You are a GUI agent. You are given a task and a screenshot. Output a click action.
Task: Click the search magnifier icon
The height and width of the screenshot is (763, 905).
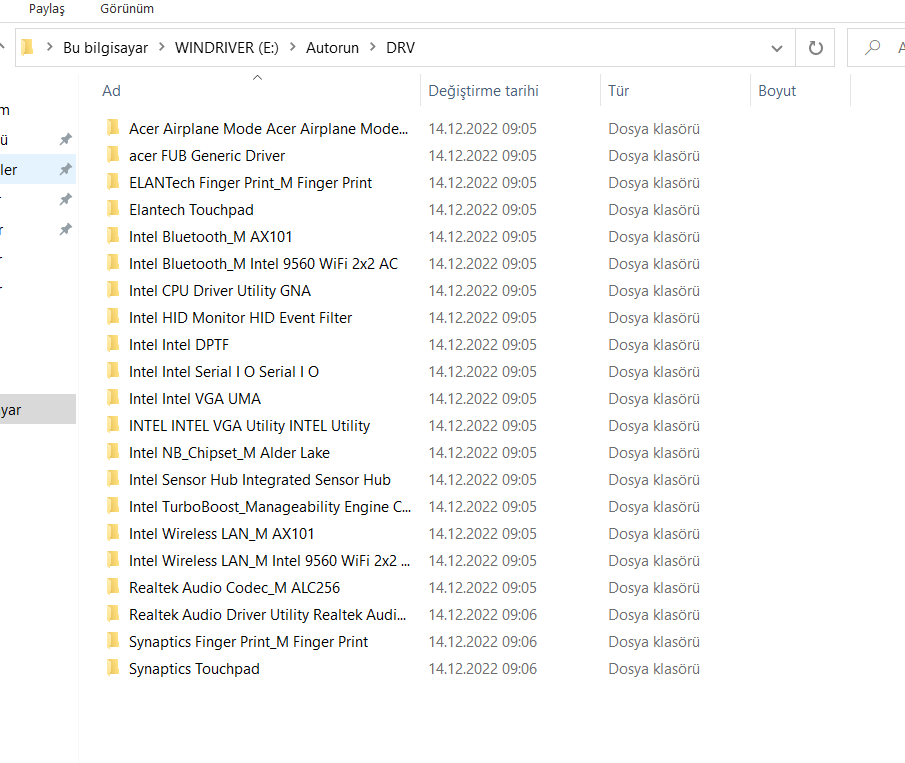pyautogui.click(x=872, y=47)
